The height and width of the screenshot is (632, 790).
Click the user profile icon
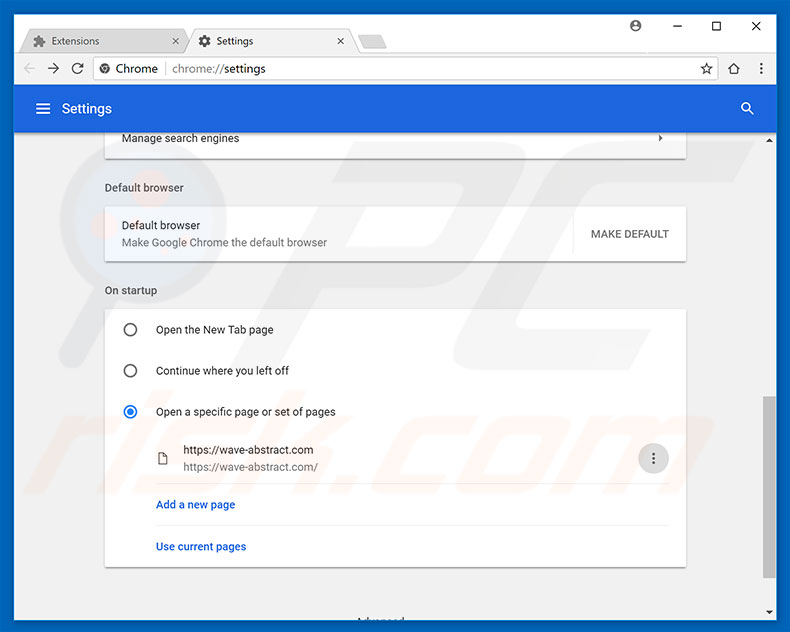coord(636,26)
